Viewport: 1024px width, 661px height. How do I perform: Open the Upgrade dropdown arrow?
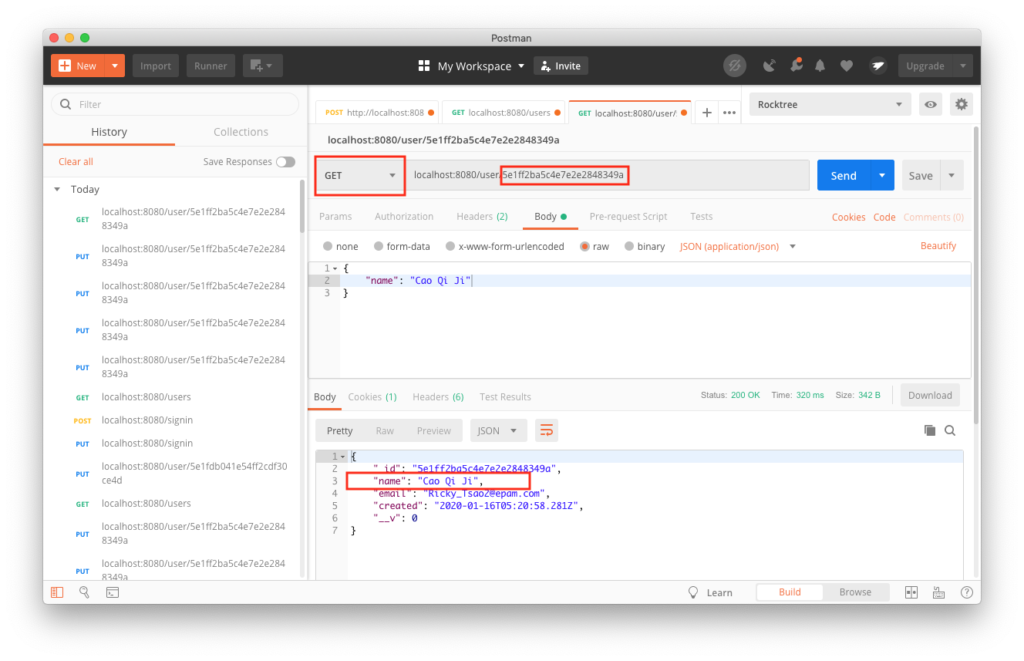[x=963, y=66]
